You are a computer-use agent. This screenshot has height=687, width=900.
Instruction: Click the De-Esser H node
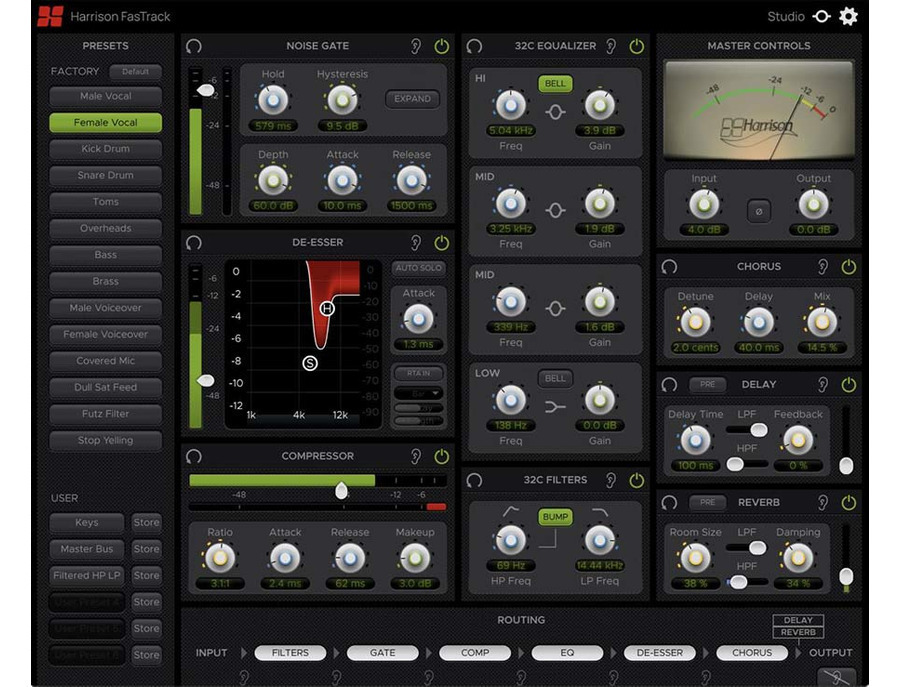point(327,309)
